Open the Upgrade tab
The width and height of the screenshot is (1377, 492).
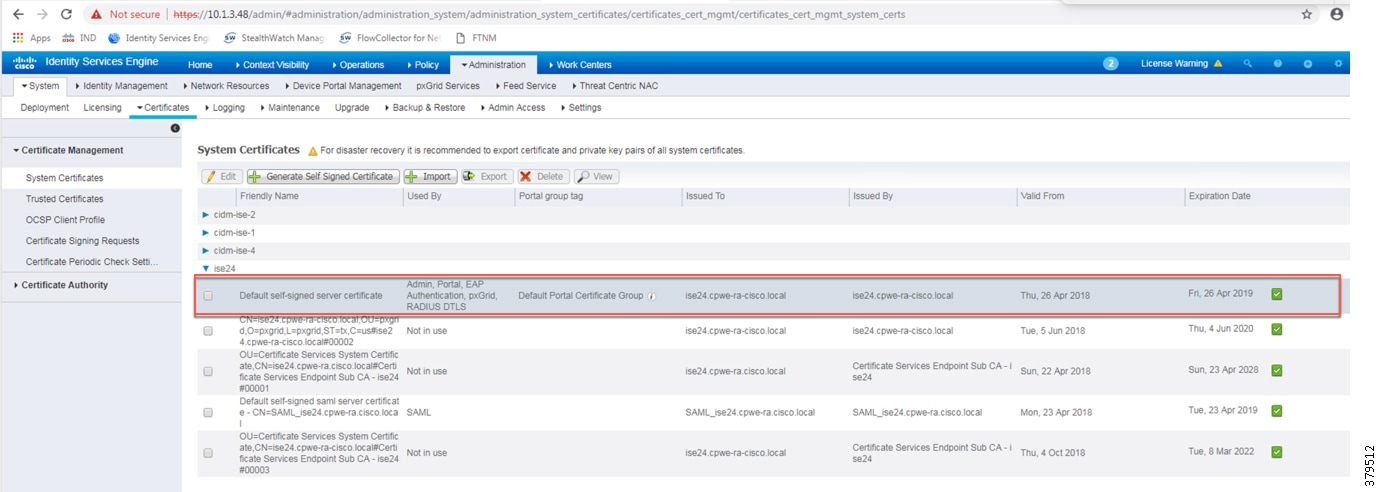coord(352,108)
